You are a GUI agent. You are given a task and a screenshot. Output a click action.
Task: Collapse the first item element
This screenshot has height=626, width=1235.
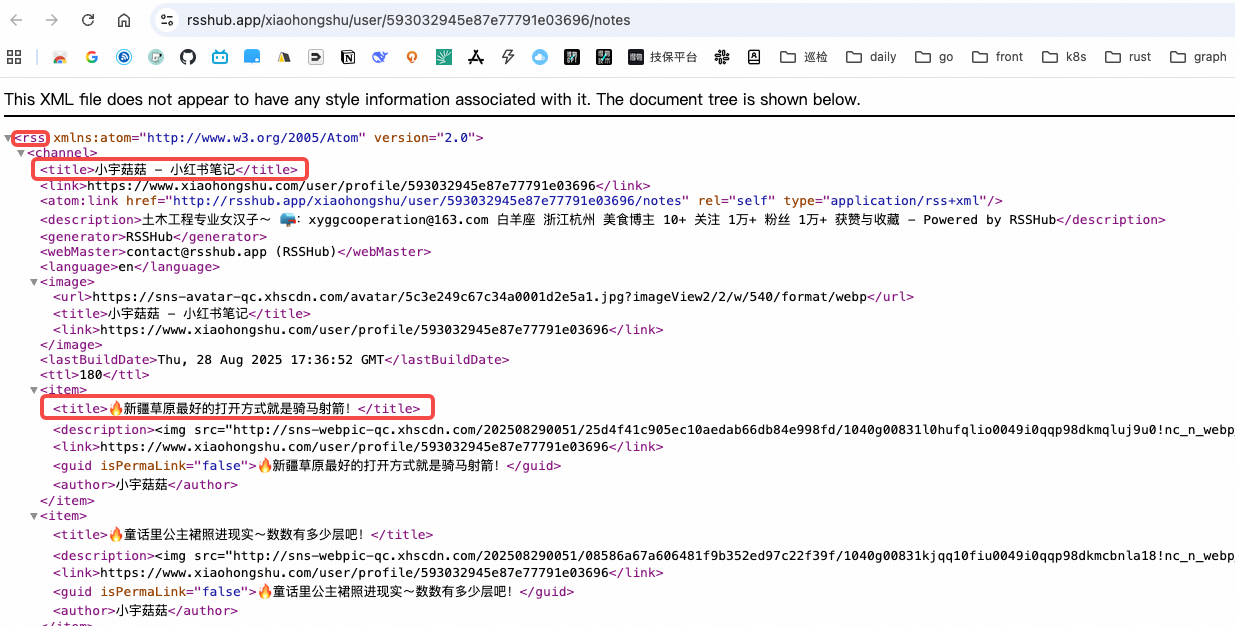35,391
